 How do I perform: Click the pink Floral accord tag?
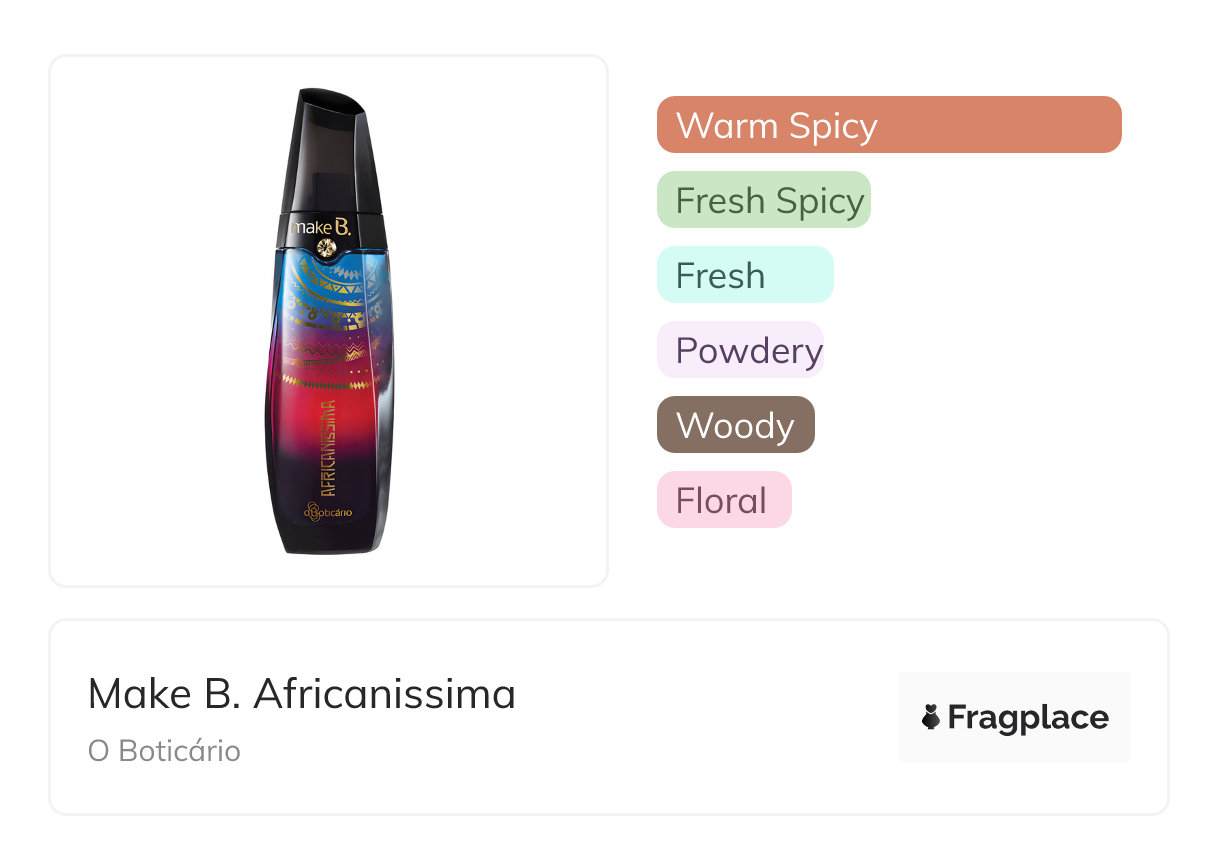click(723, 500)
